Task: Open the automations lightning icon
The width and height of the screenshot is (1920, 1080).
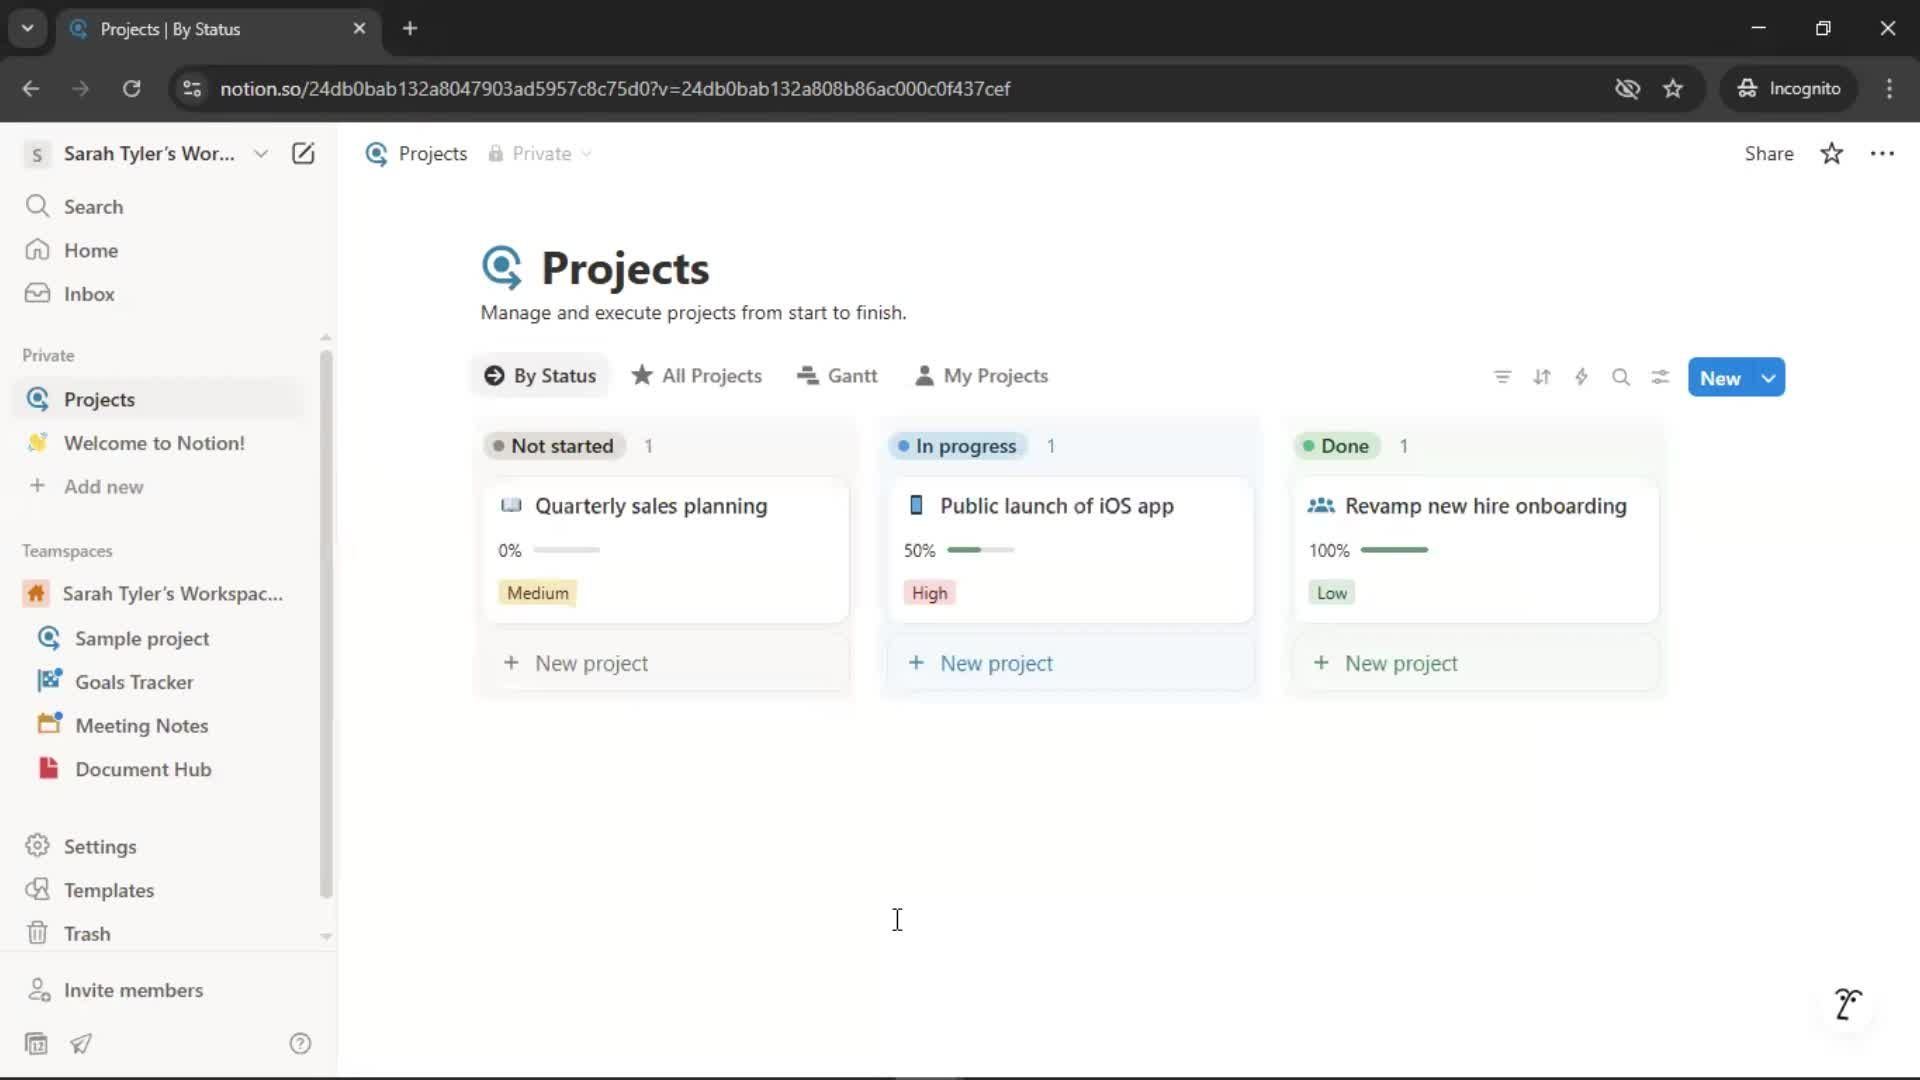Action: 1581,377
